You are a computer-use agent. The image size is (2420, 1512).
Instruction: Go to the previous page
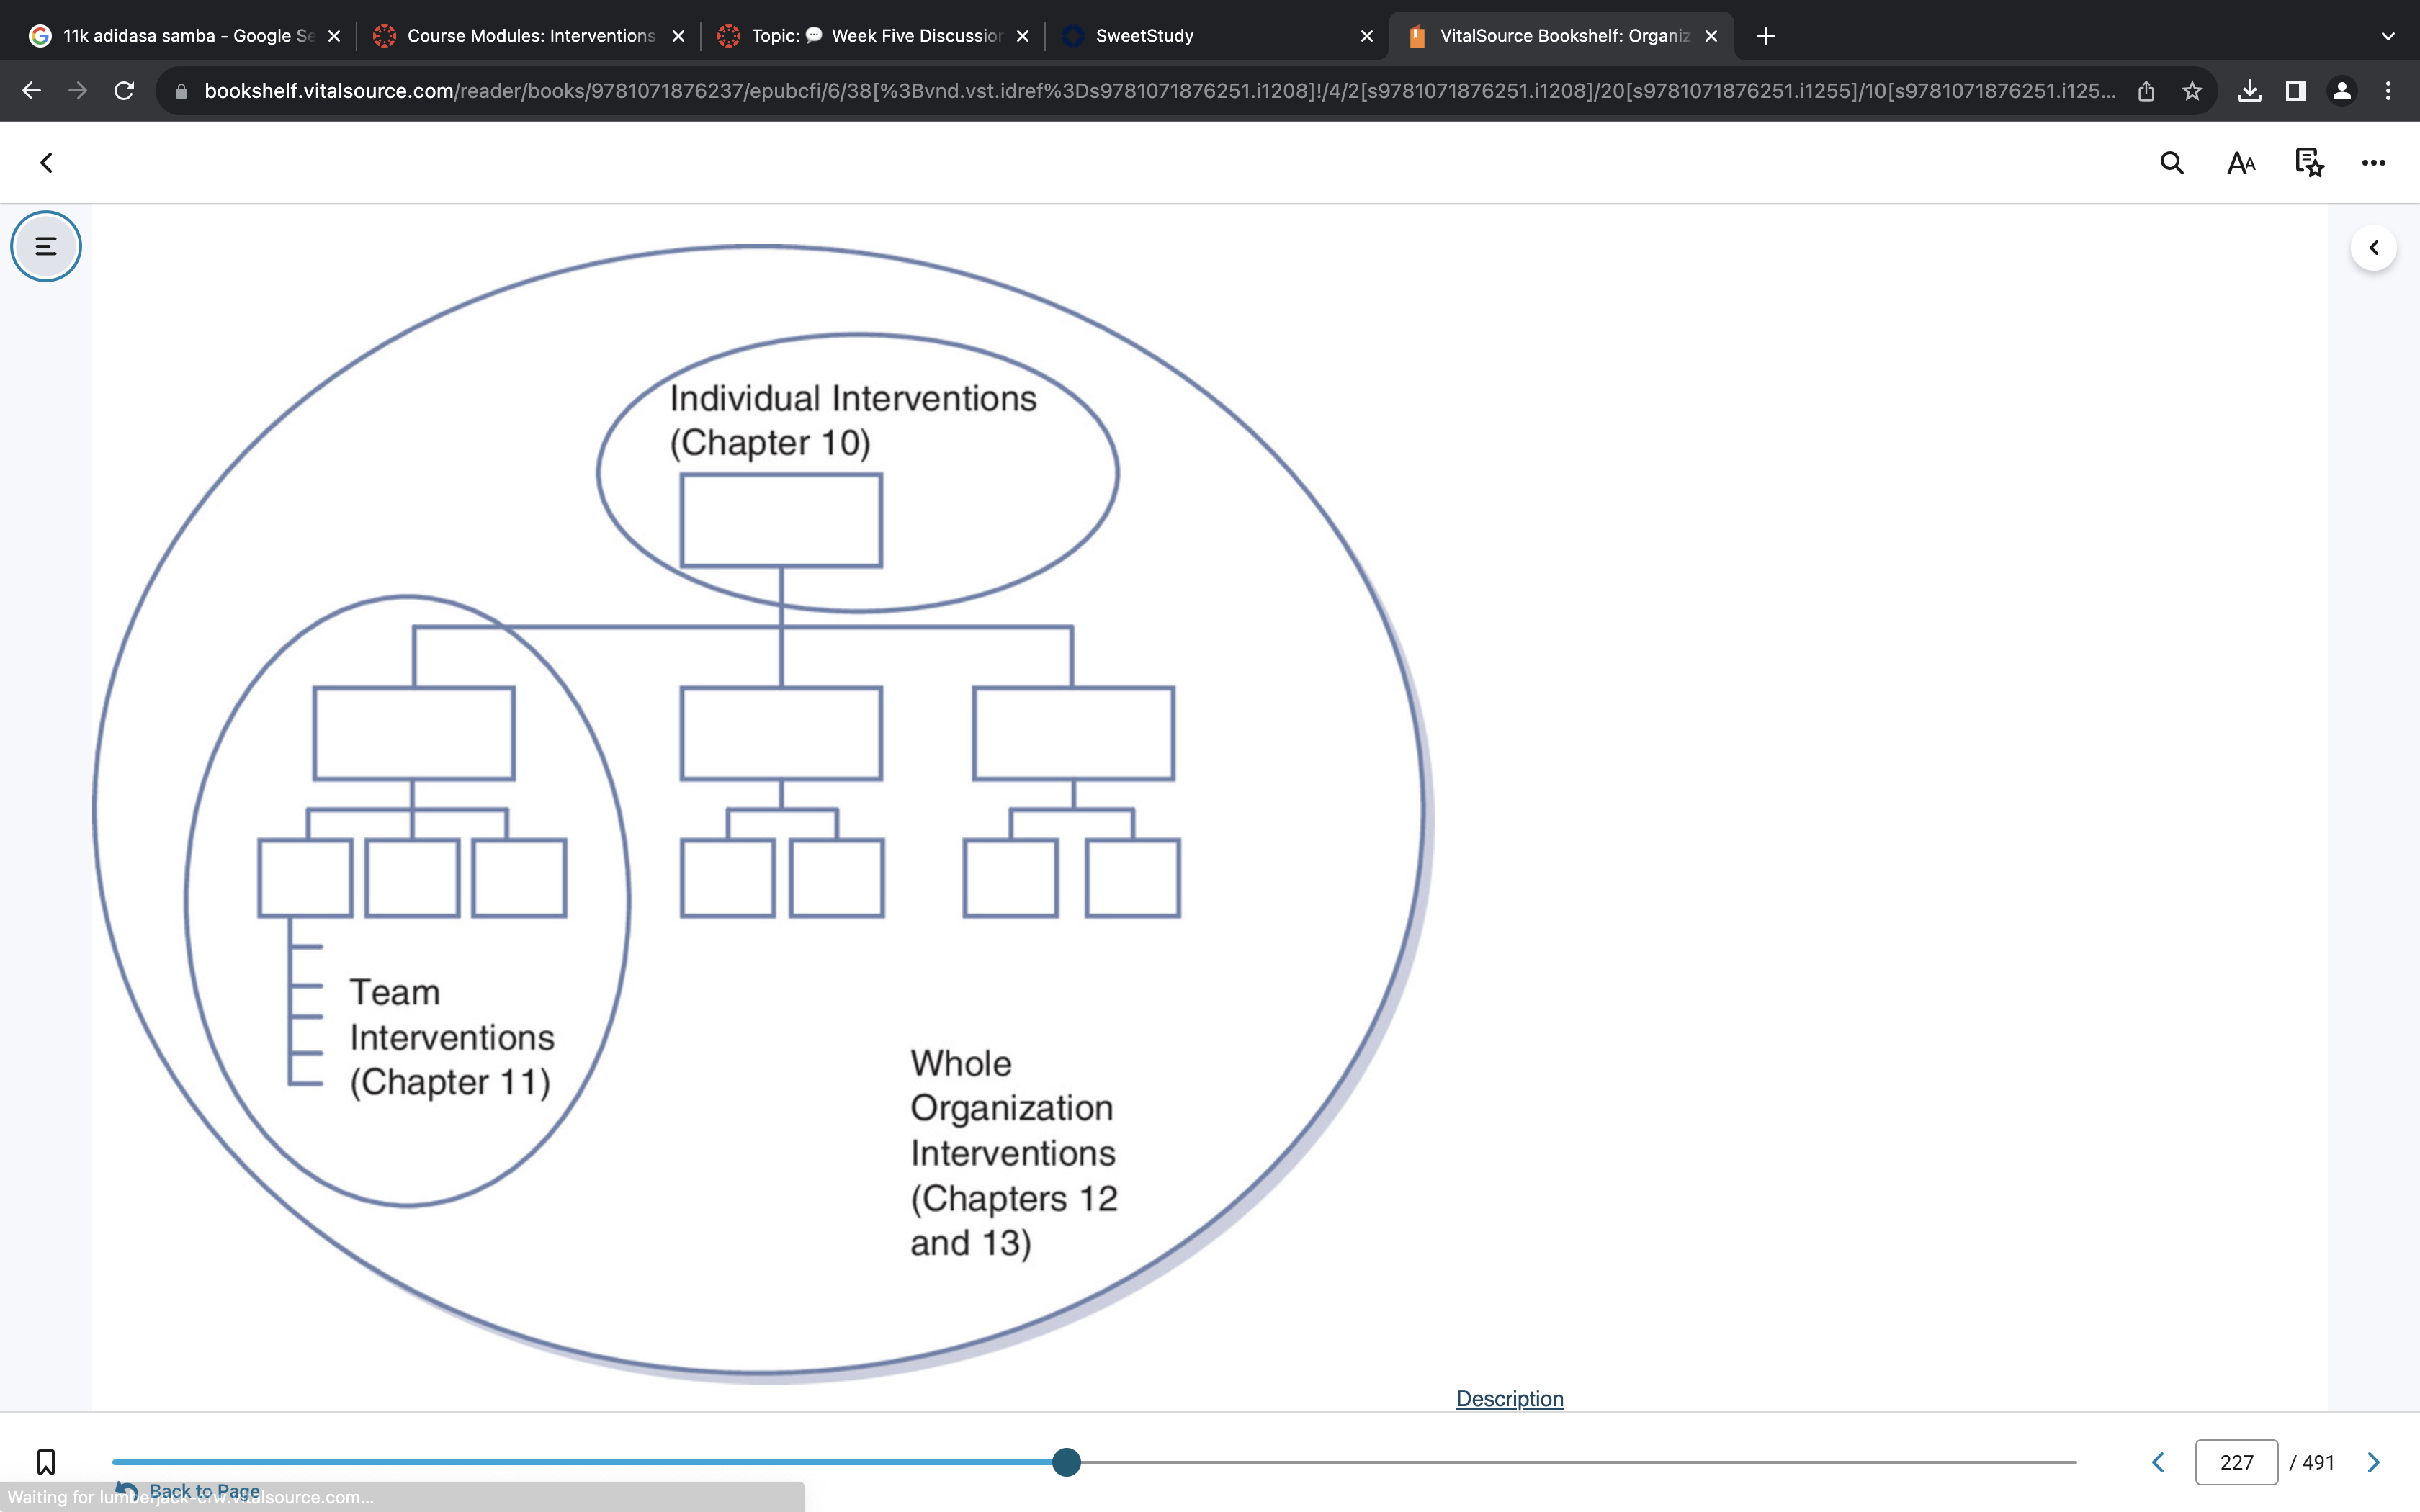(x=2158, y=1462)
